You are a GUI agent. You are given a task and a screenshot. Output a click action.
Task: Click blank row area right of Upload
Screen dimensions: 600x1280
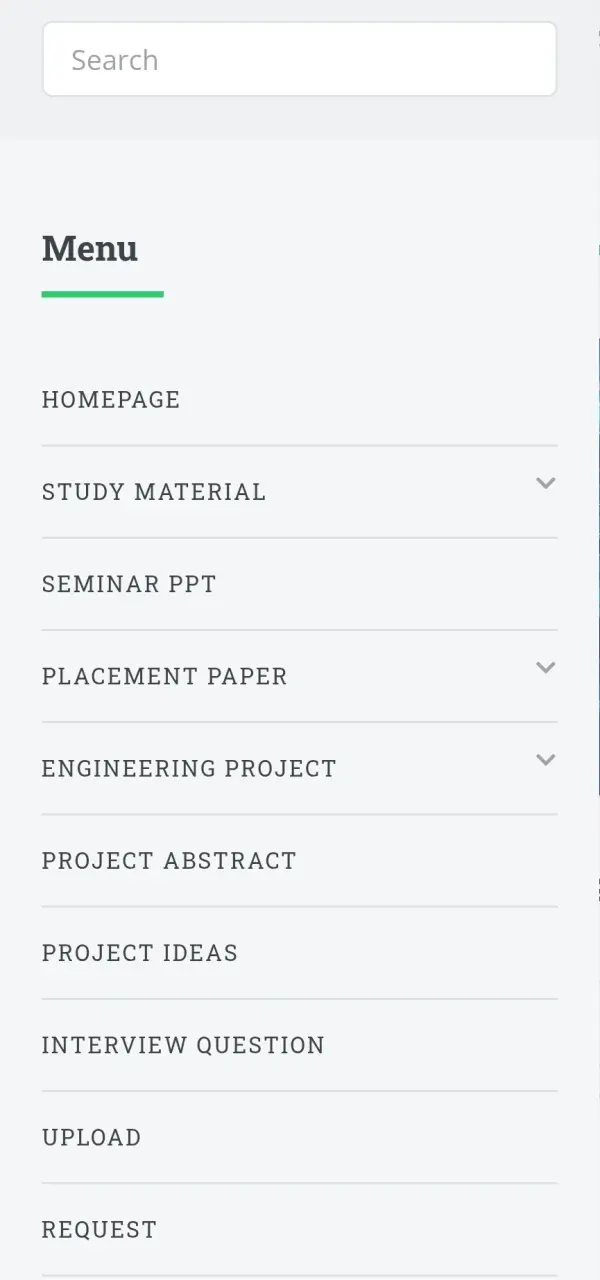click(350, 1137)
